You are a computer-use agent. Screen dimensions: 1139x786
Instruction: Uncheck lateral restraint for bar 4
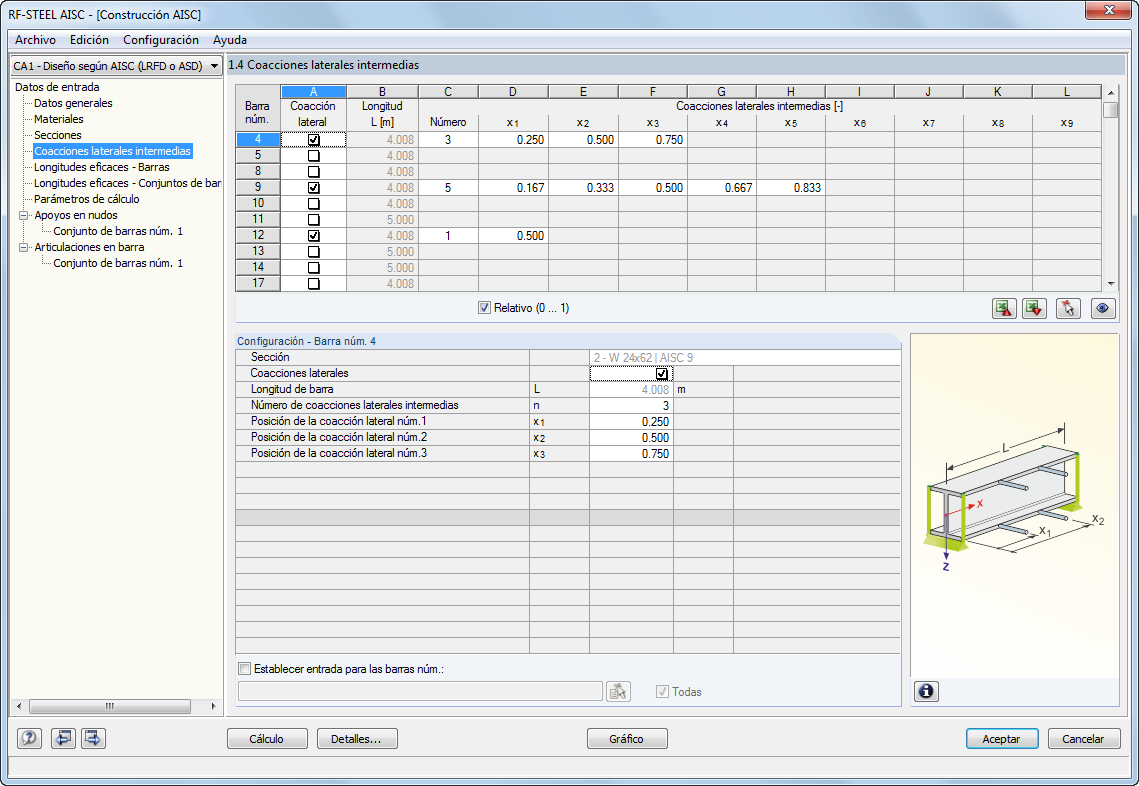point(313,139)
